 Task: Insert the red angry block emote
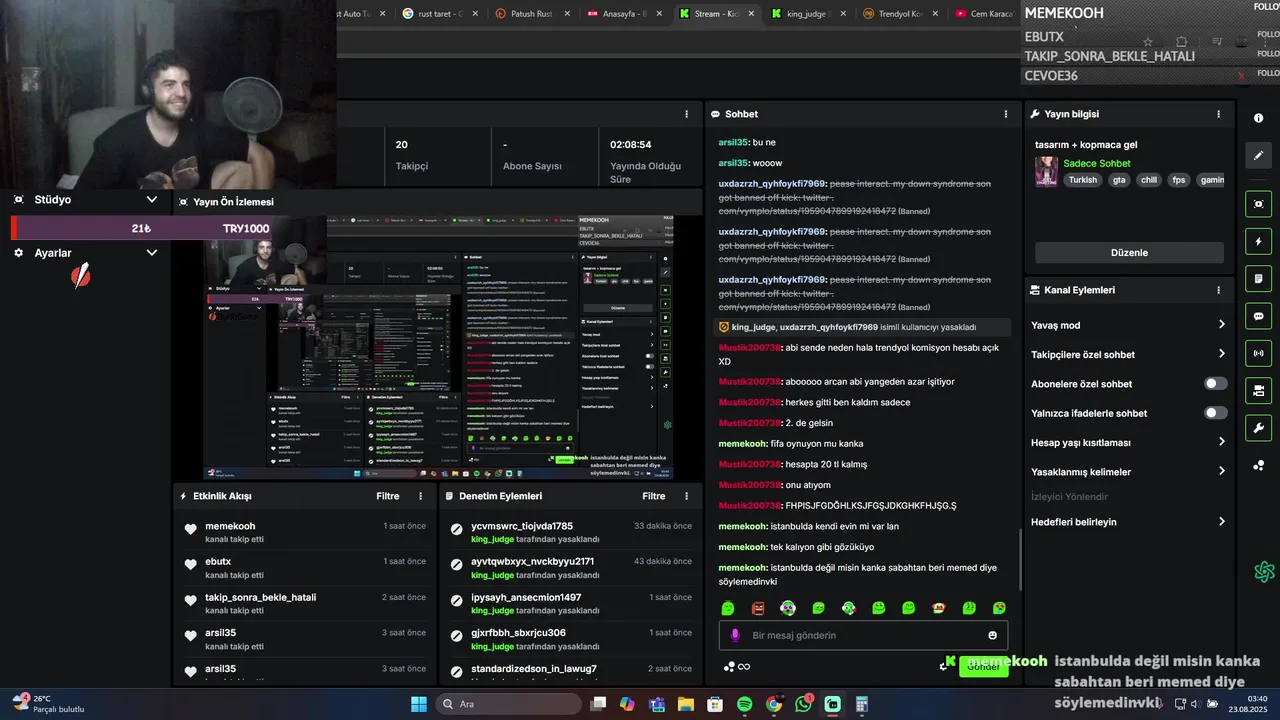758,608
